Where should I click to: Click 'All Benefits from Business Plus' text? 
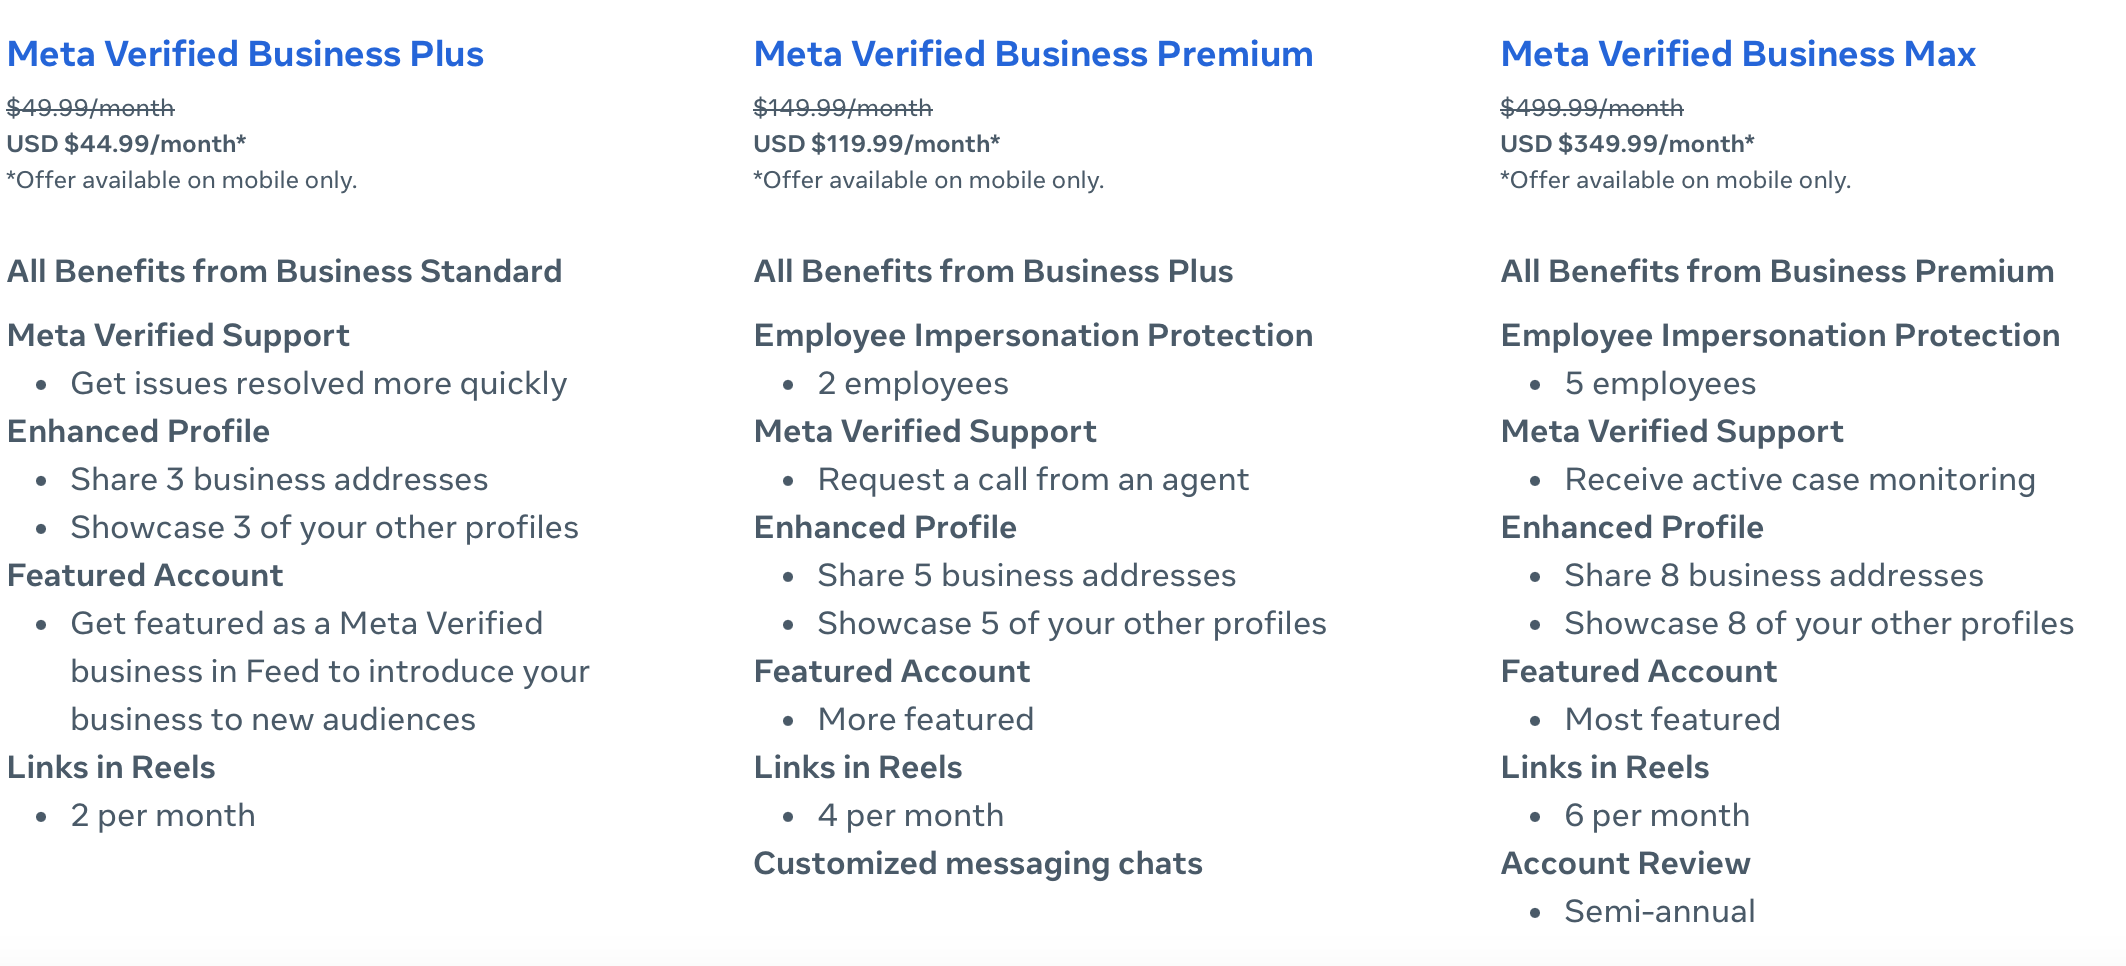pos(993,271)
